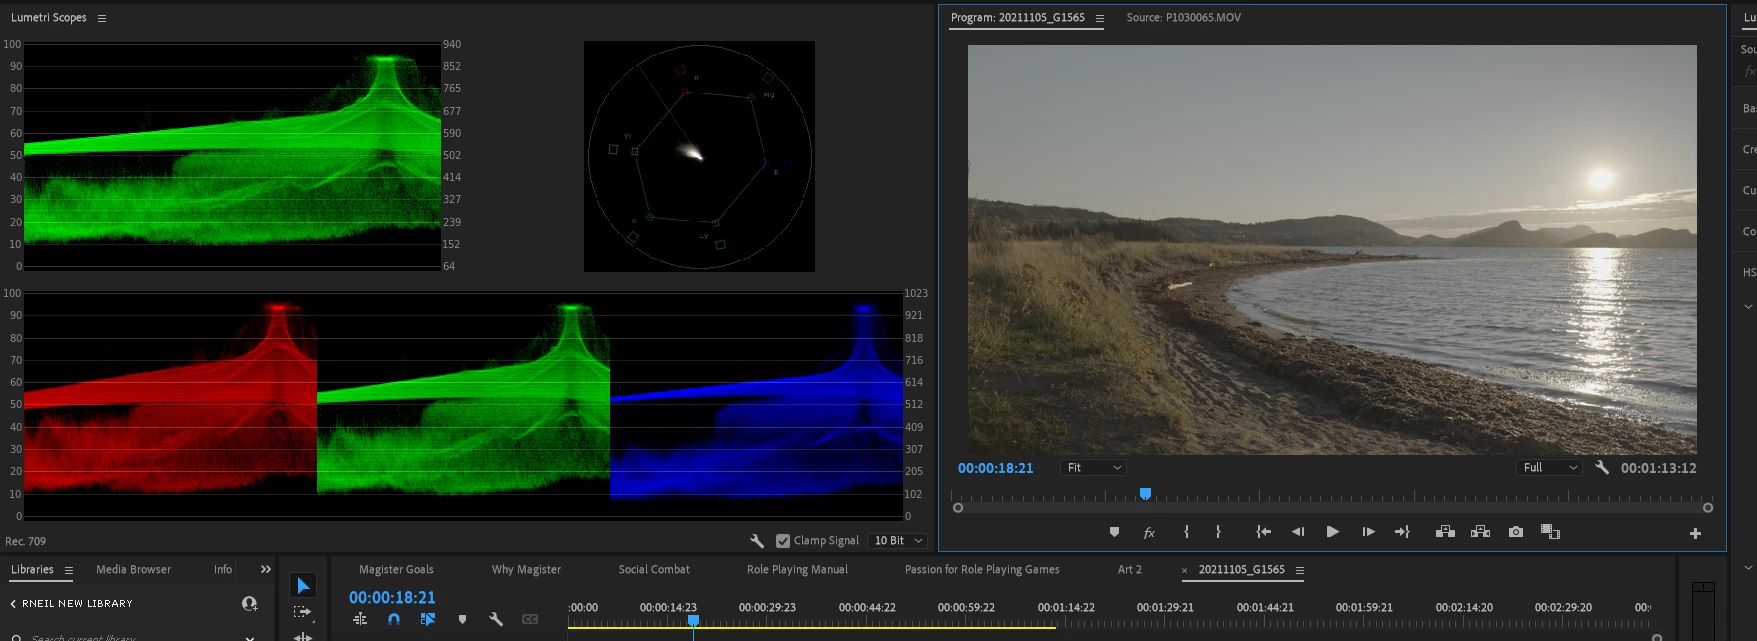1757x641 pixels.
Task: Switch to the Media Browser tab
Action: [x=133, y=570]
